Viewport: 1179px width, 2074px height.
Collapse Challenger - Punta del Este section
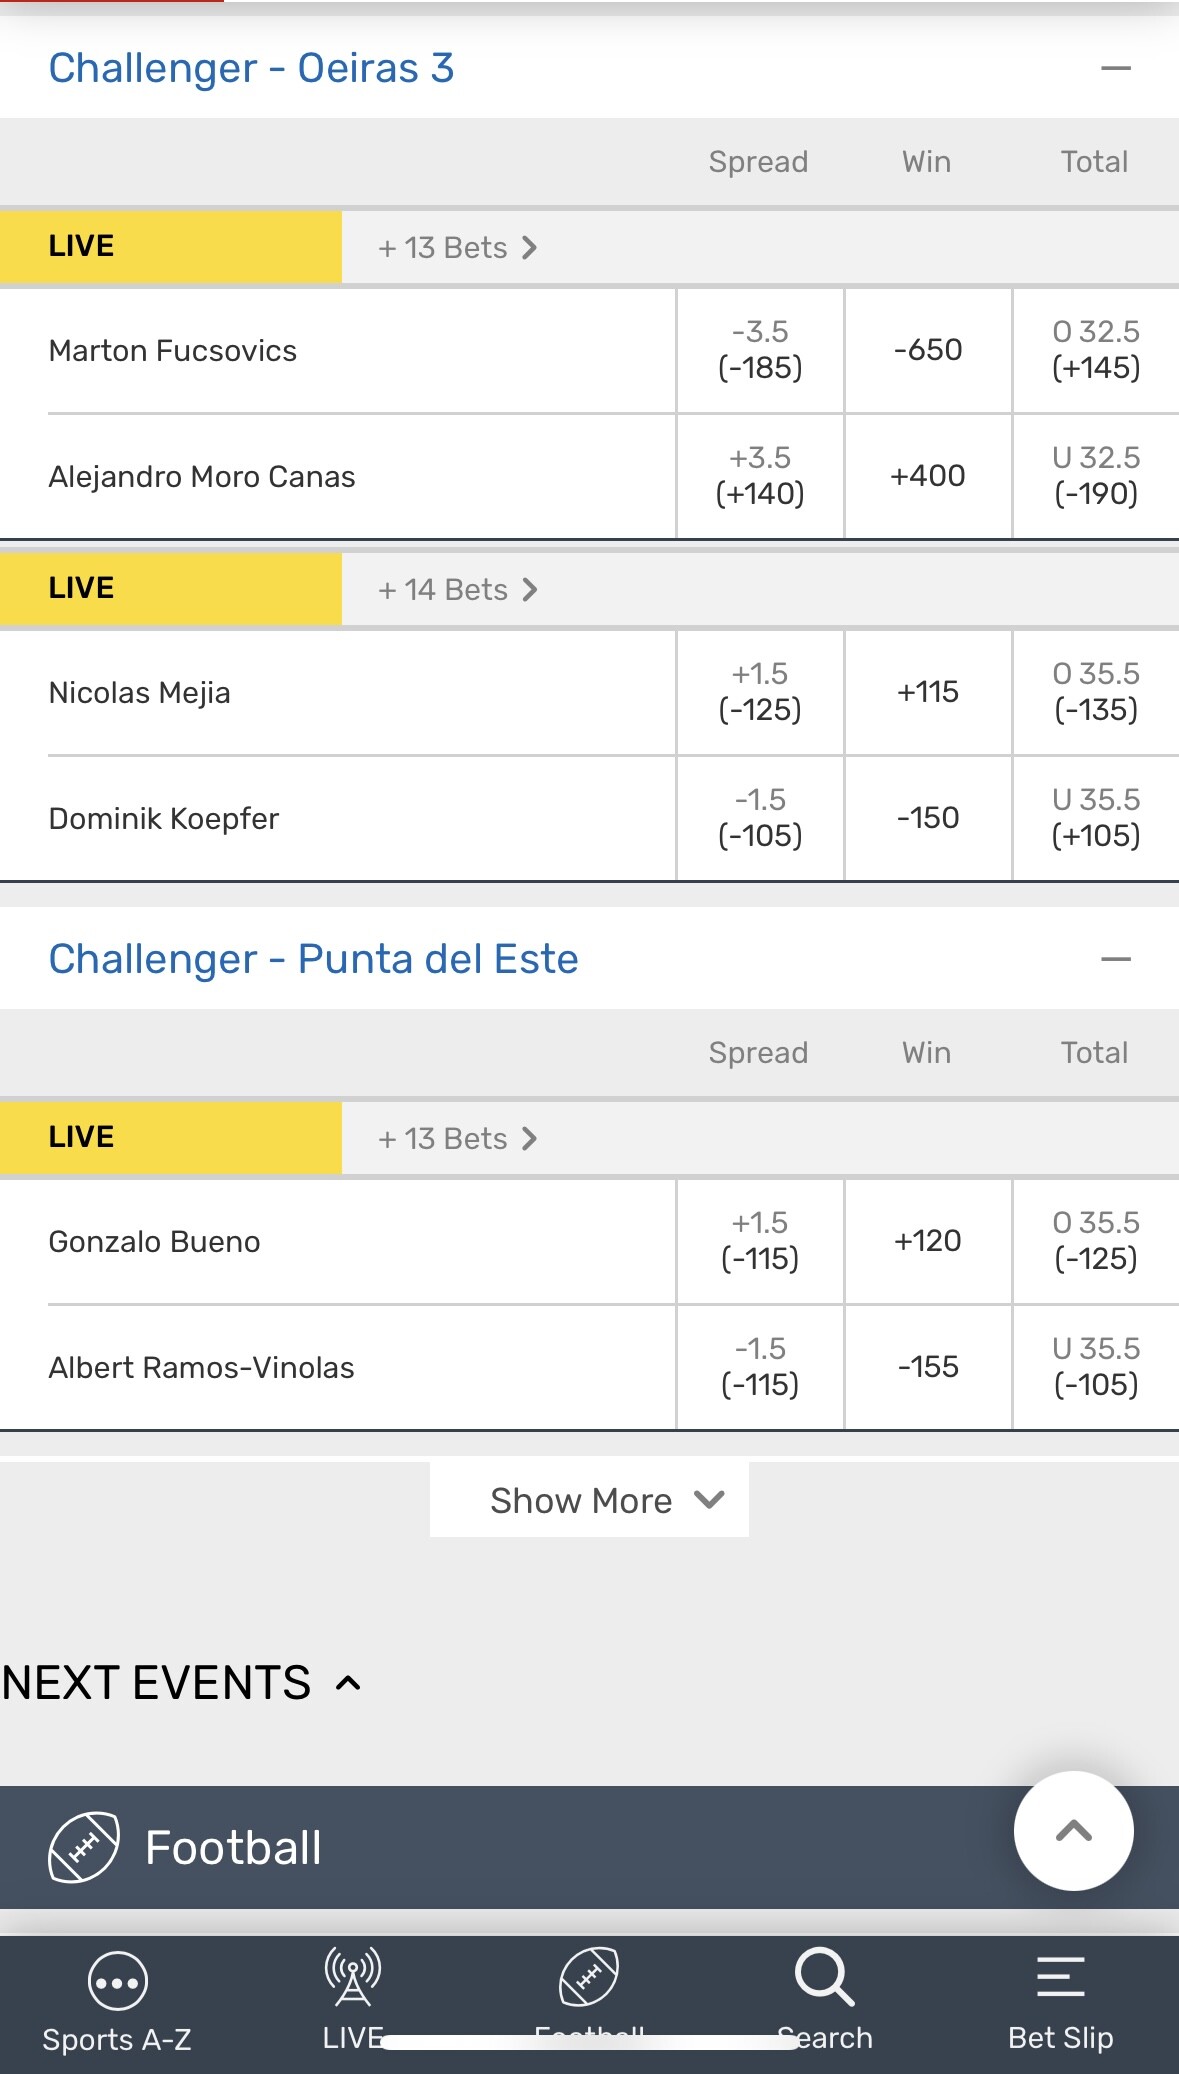tap(1115, 960)
